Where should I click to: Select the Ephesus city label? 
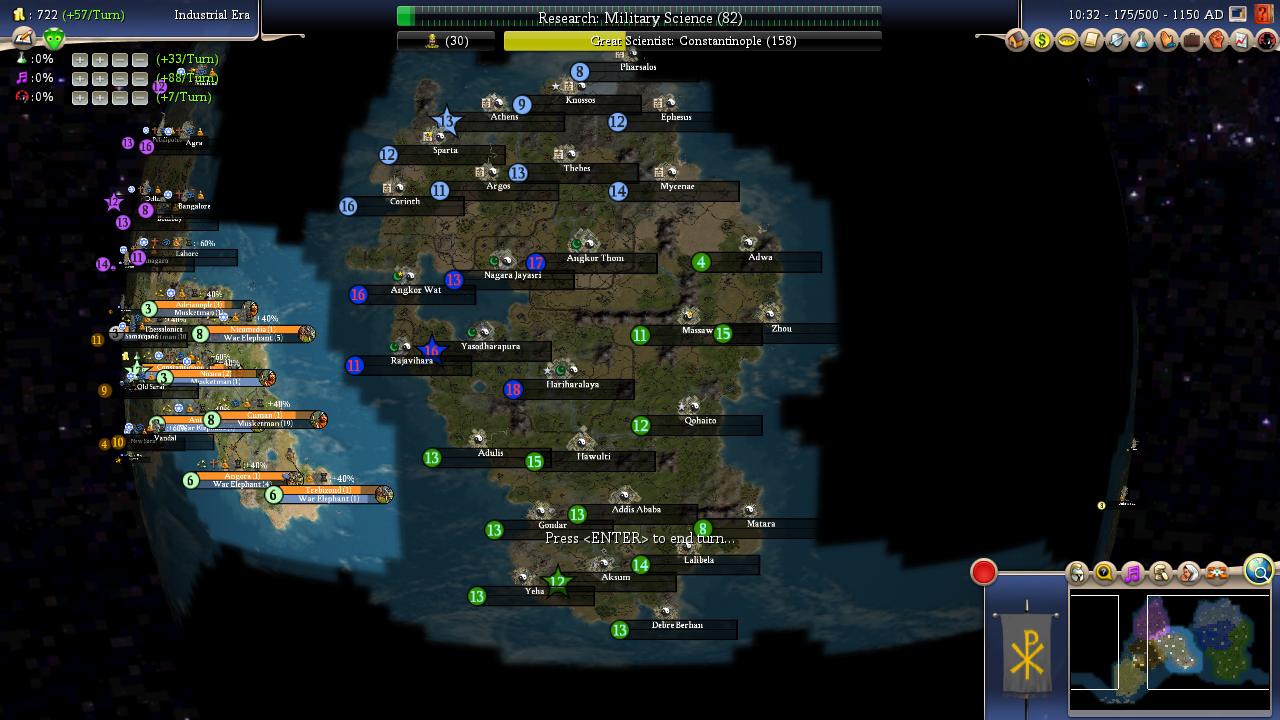click(x=676, y=118)
